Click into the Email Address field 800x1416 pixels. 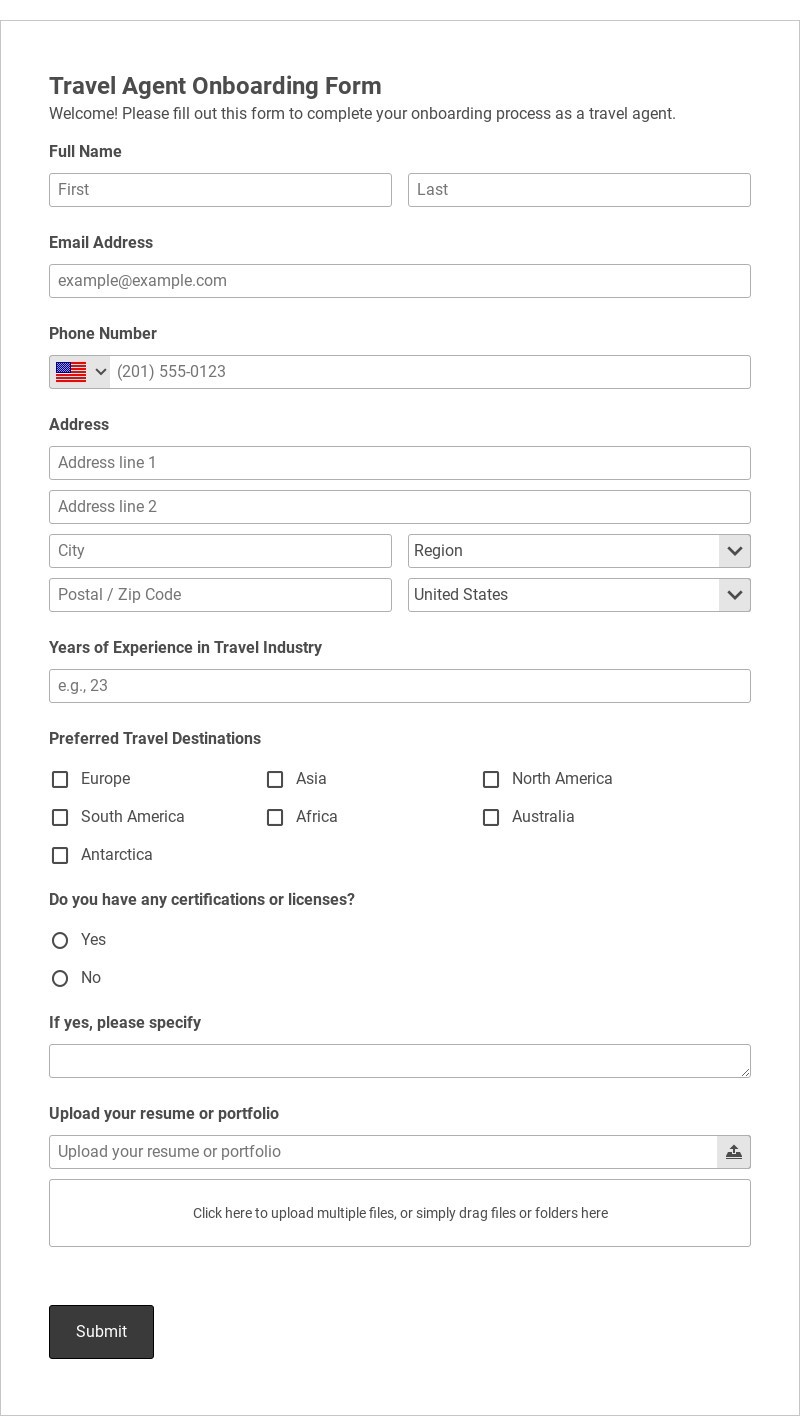click(400, 281)
